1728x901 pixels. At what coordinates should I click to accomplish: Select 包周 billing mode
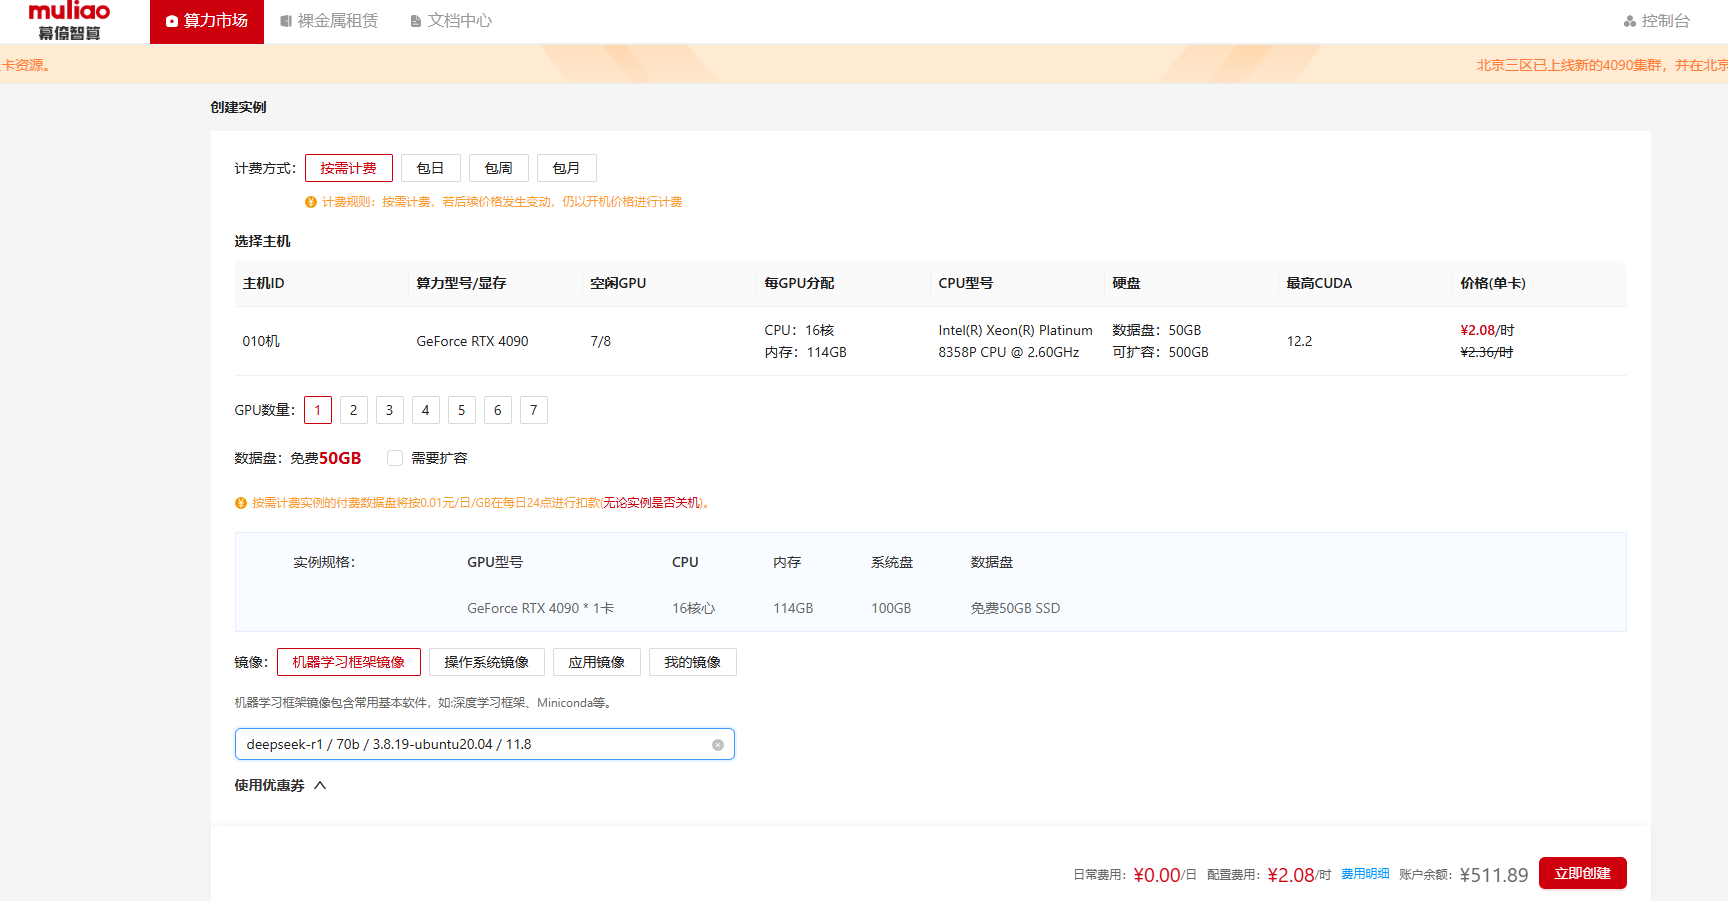point(499,168)
